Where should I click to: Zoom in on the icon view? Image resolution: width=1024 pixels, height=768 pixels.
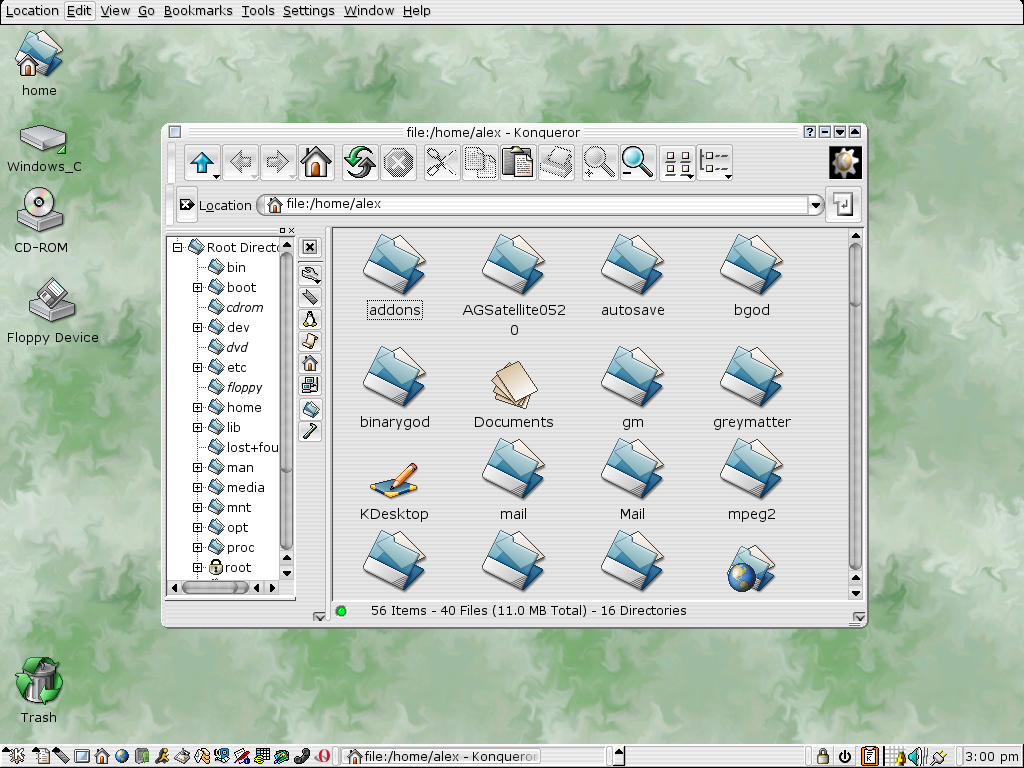coord(599,163)
